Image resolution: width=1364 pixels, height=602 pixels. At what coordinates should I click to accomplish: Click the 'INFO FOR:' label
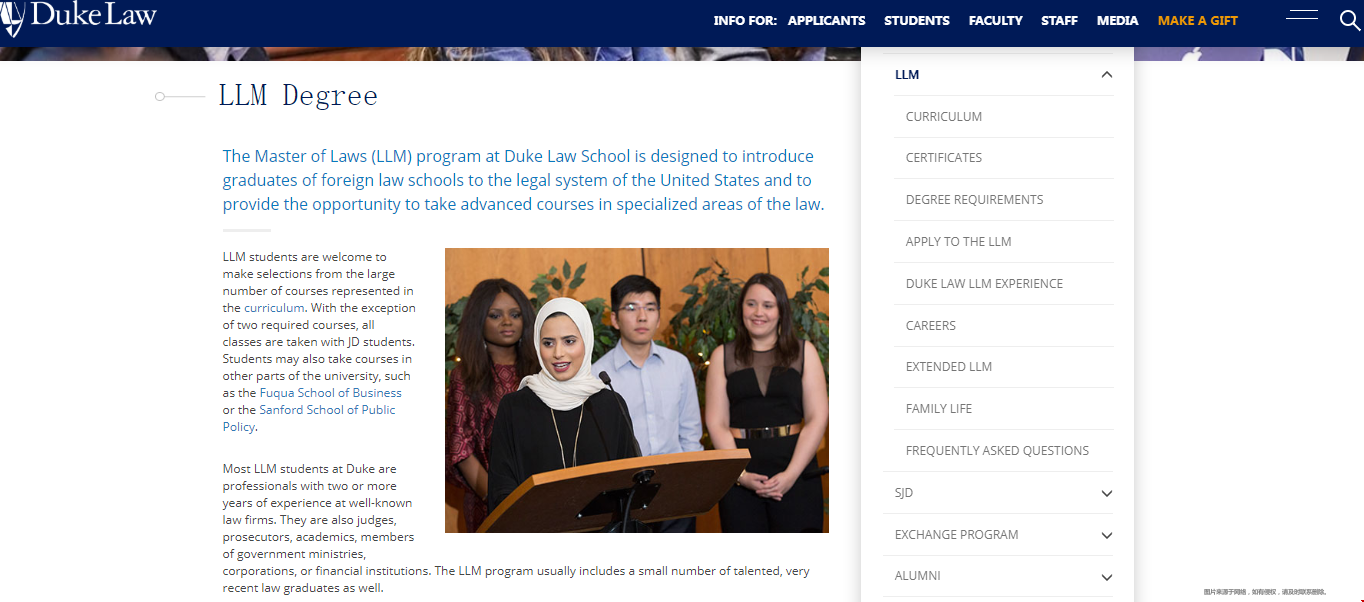(745, 21)
